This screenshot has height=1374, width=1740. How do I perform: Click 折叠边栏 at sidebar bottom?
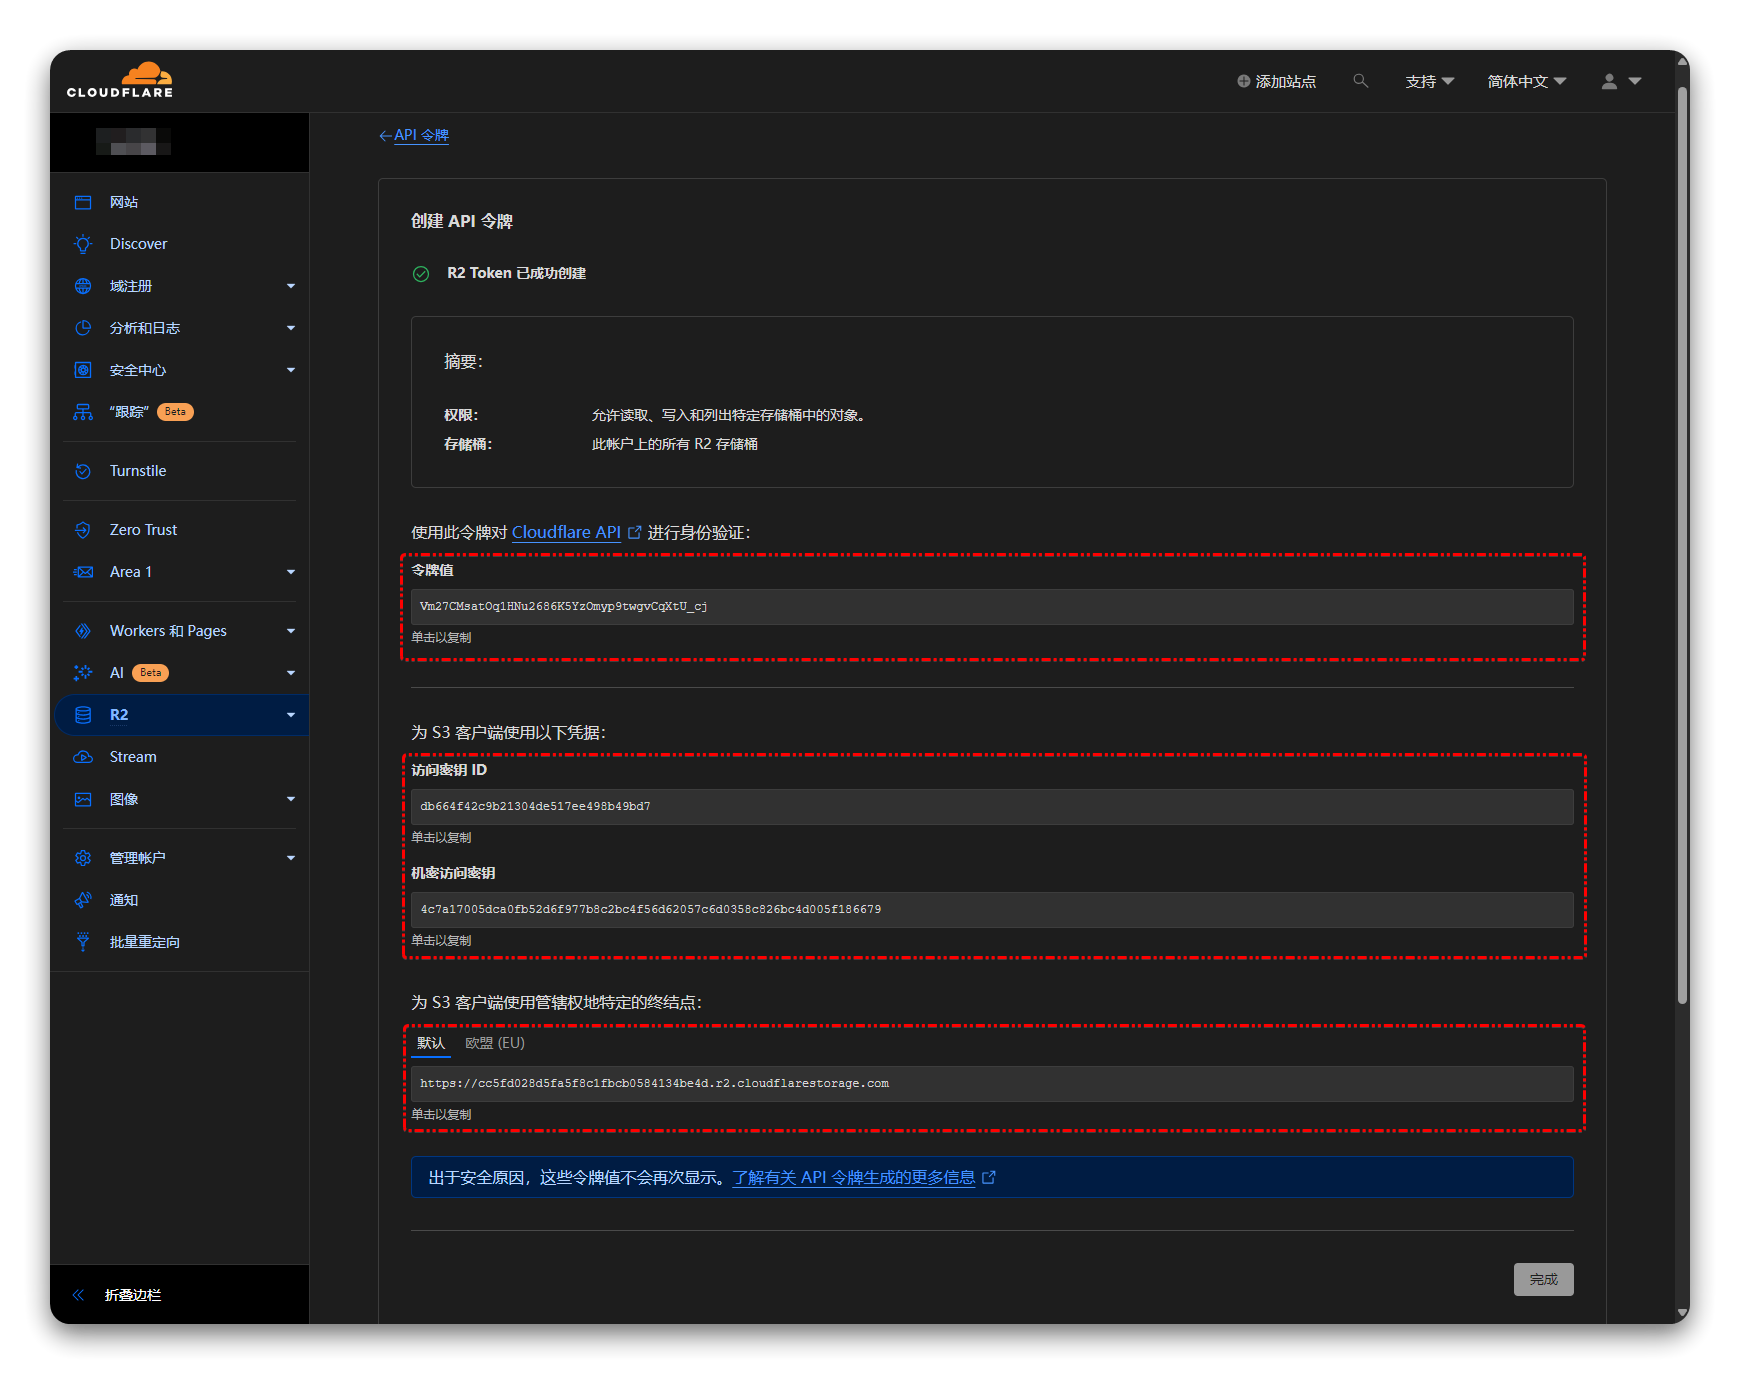pyautogui.click(x=133, y=1295)
